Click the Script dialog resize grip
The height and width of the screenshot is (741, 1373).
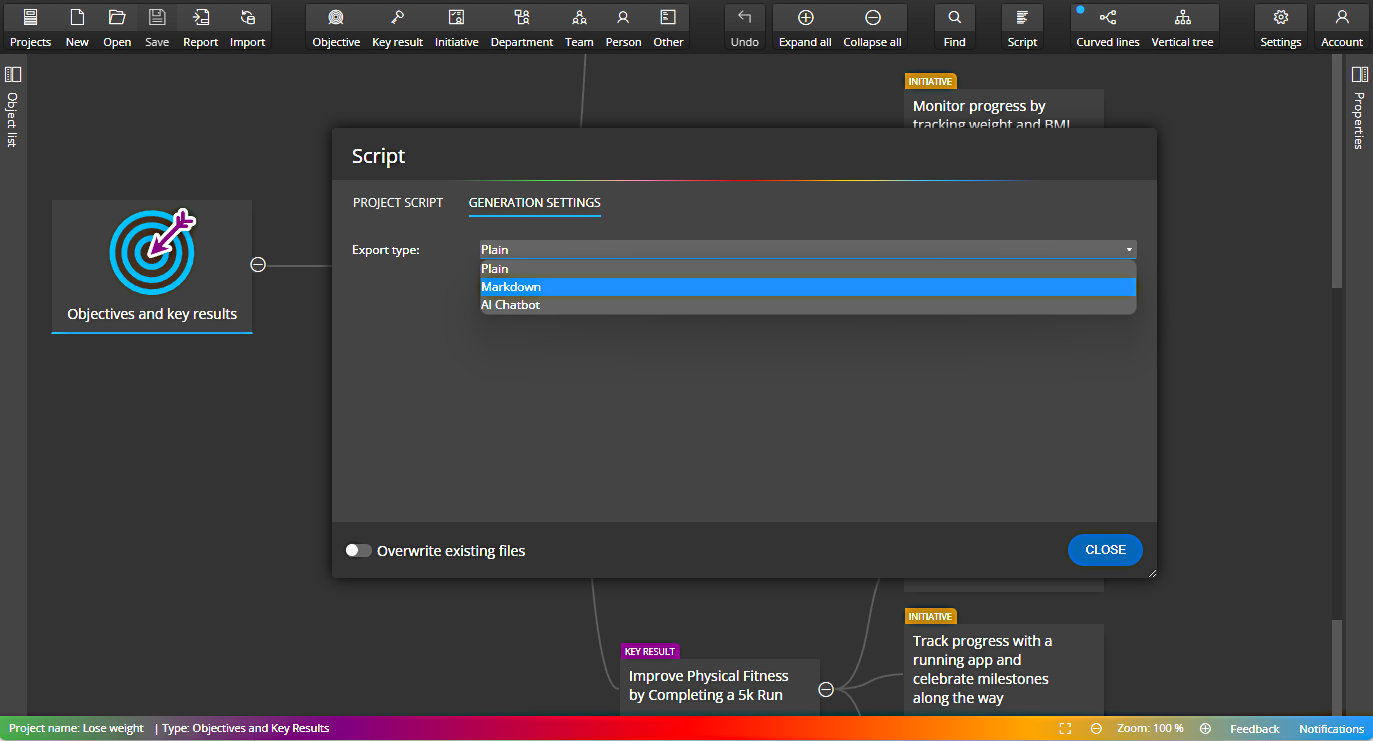click(x=1151, y=572)
